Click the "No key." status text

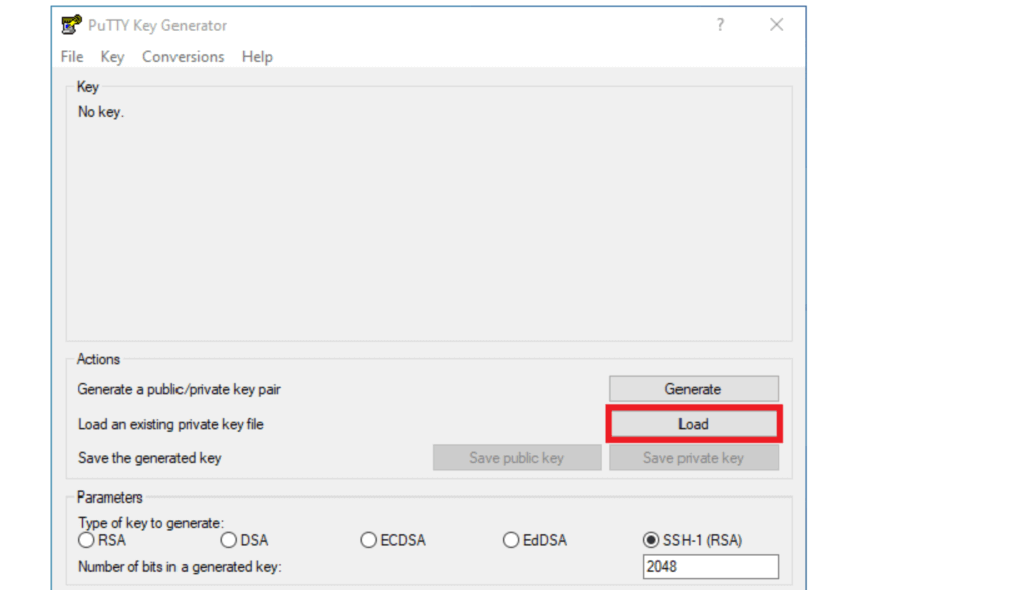tap(101, 112)
